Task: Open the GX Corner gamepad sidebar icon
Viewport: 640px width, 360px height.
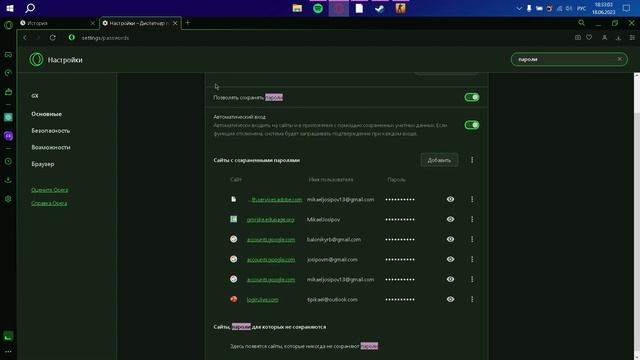Action: point(8,54)
